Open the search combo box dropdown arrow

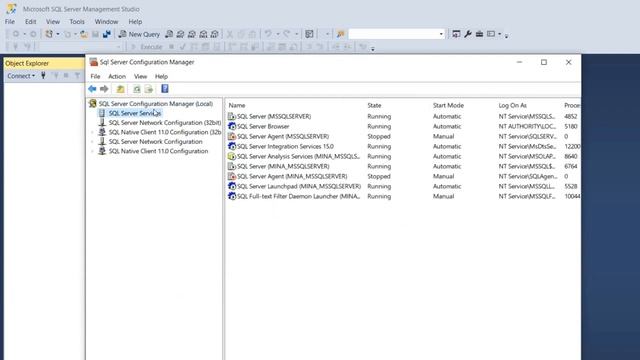point(441,34)
